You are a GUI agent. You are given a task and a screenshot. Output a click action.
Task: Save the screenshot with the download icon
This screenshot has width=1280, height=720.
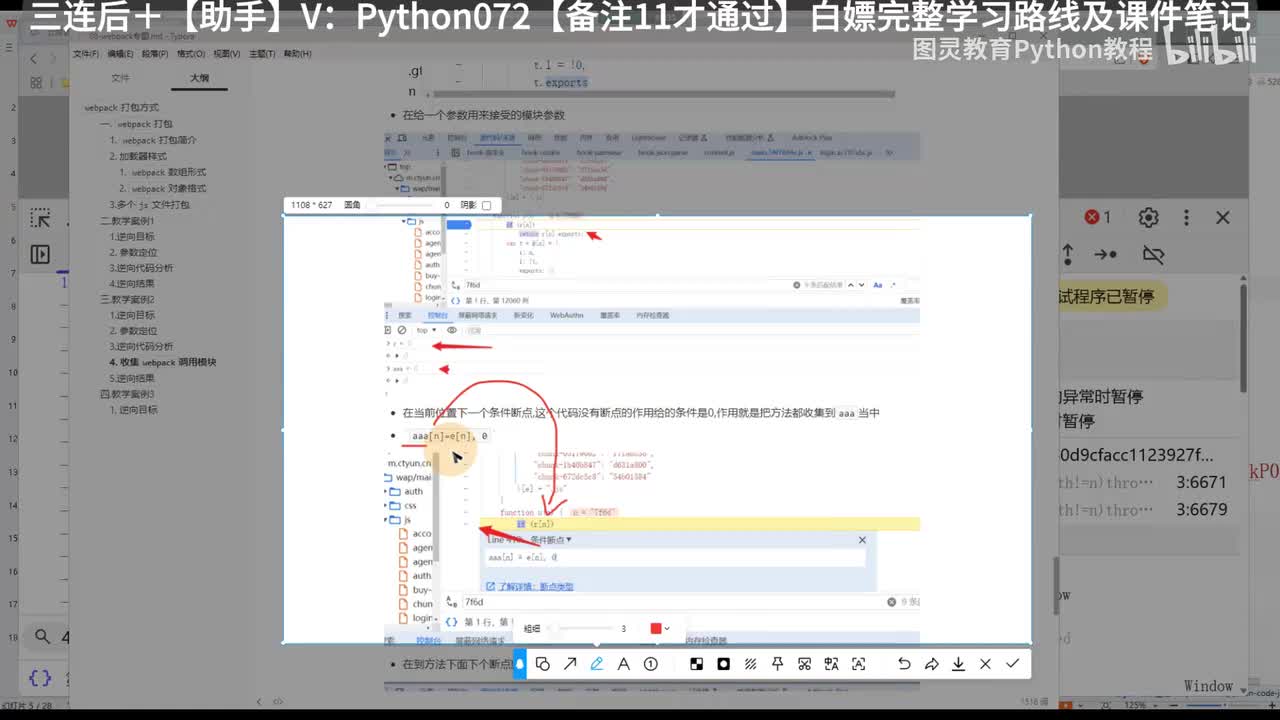958,664
